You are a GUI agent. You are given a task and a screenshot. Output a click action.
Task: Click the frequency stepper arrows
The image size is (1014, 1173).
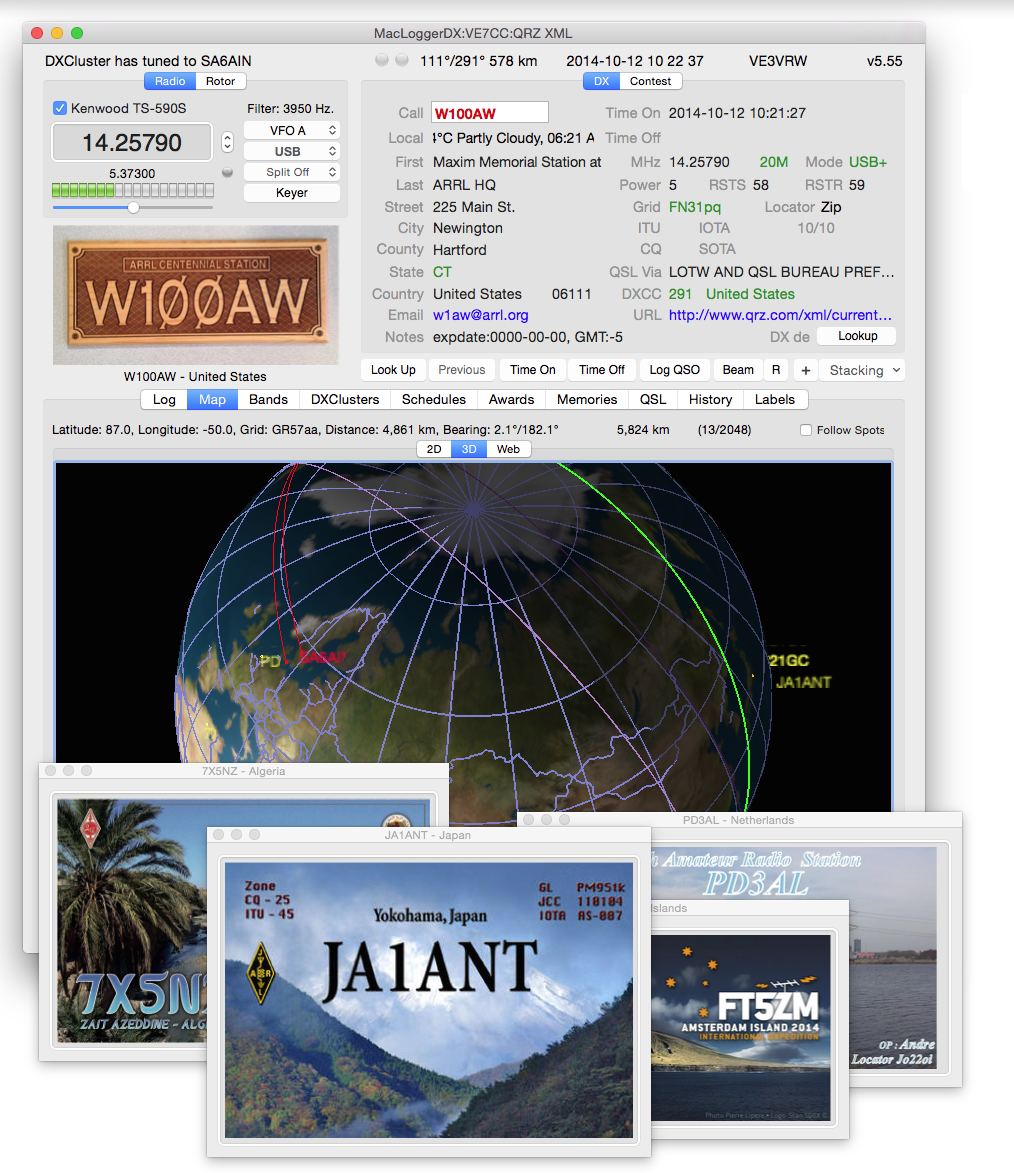(227, 142)
